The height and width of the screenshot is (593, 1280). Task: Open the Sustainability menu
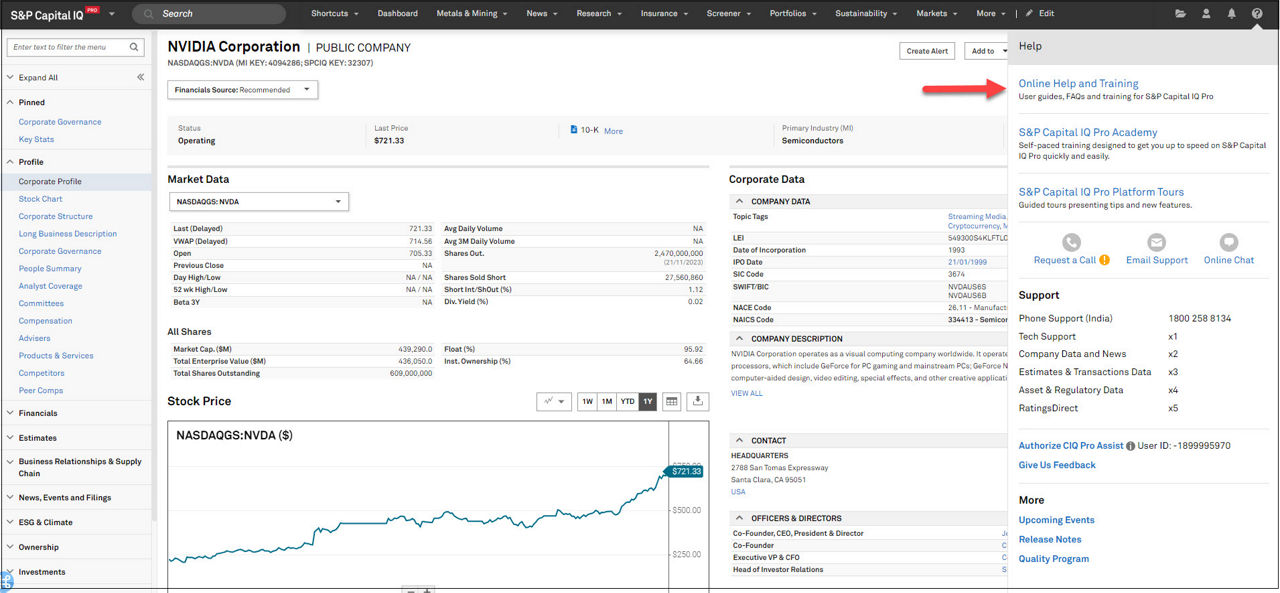tap(866, 14)
